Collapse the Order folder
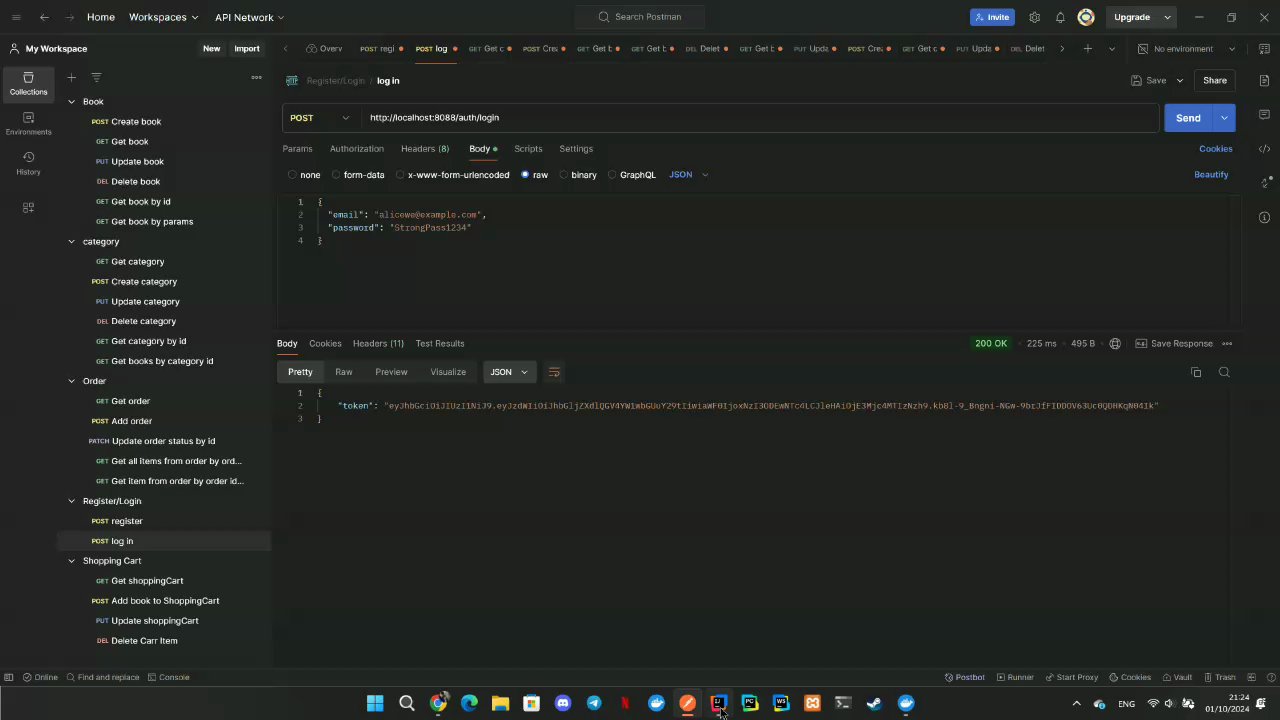1280x720 pixels. point(71,381)
